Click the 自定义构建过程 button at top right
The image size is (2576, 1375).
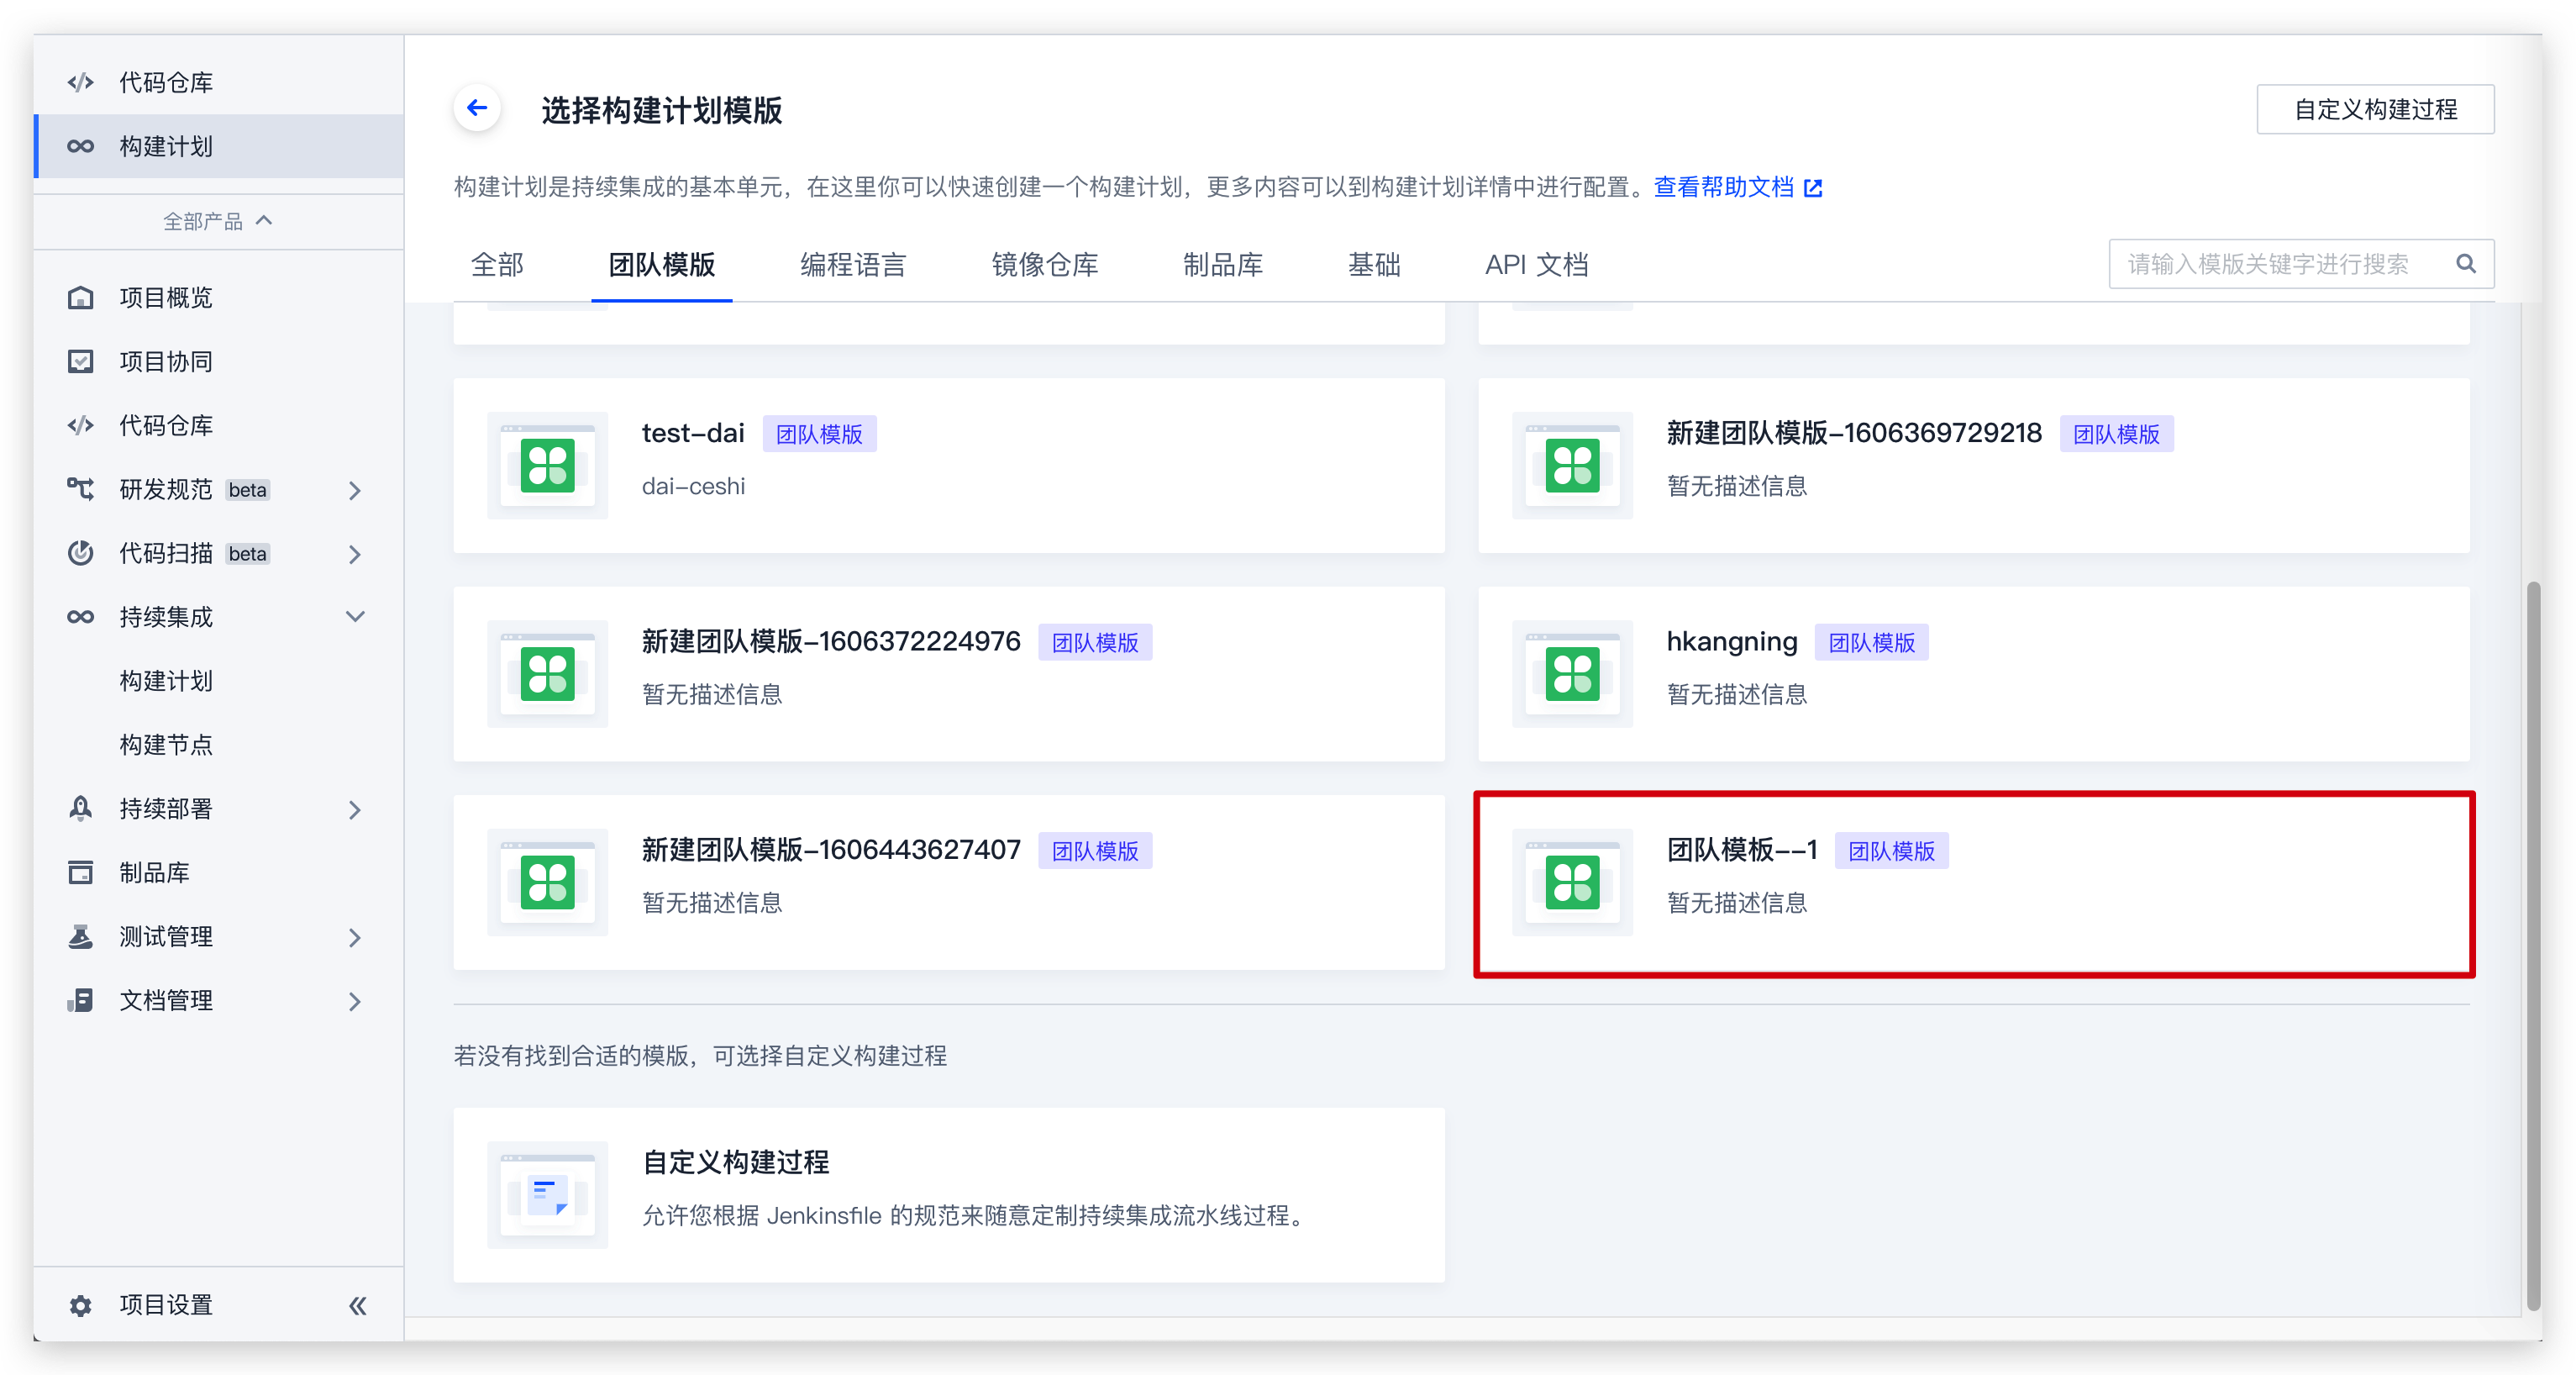tap(2375, 109)
